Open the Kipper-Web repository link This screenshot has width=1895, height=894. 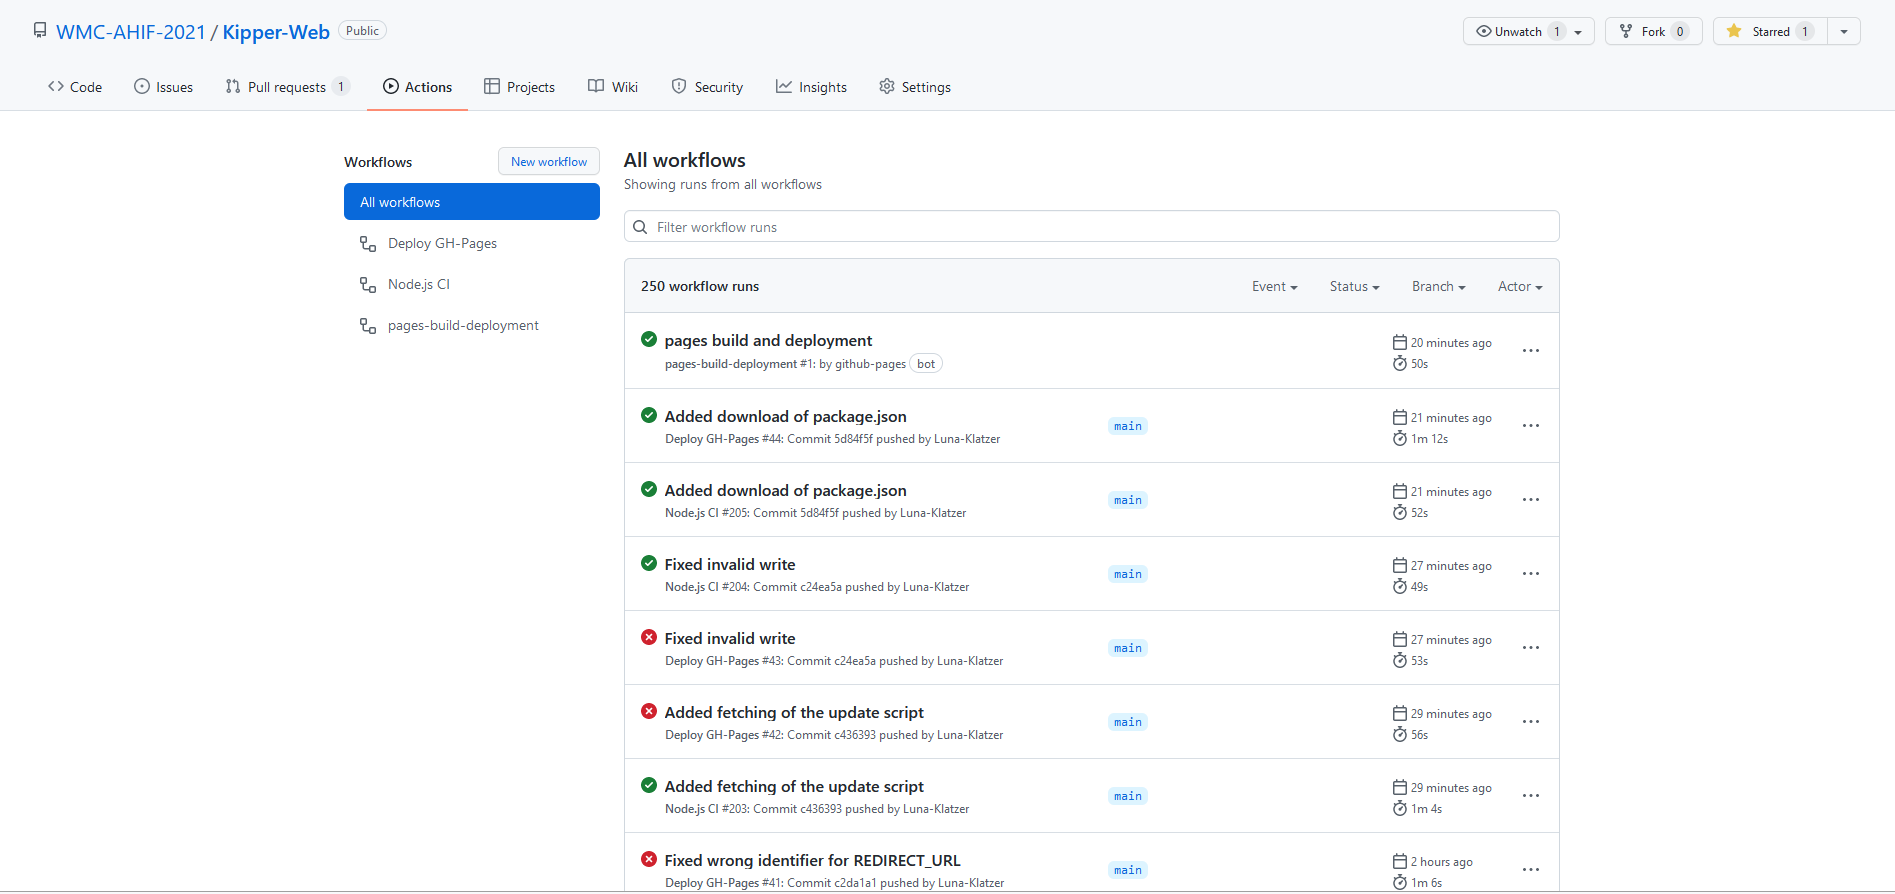click(276, 32)
